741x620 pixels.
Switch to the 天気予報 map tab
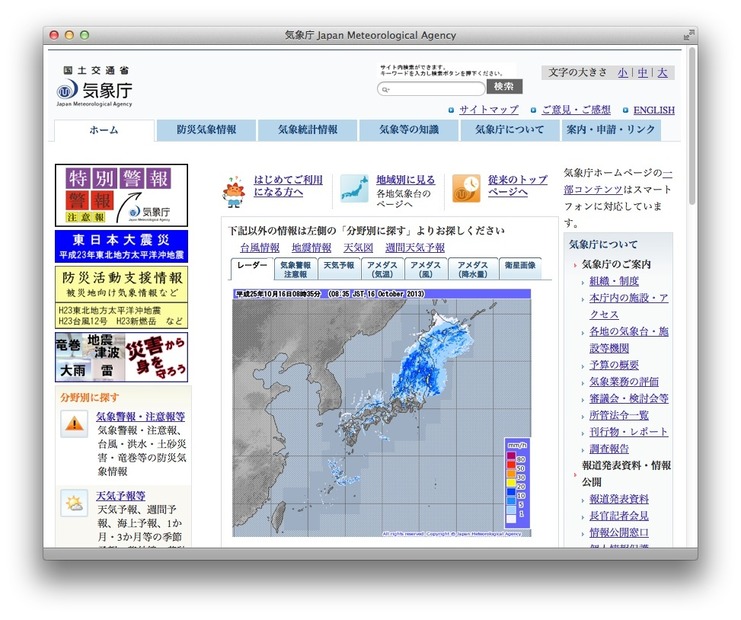pos(339,269)
